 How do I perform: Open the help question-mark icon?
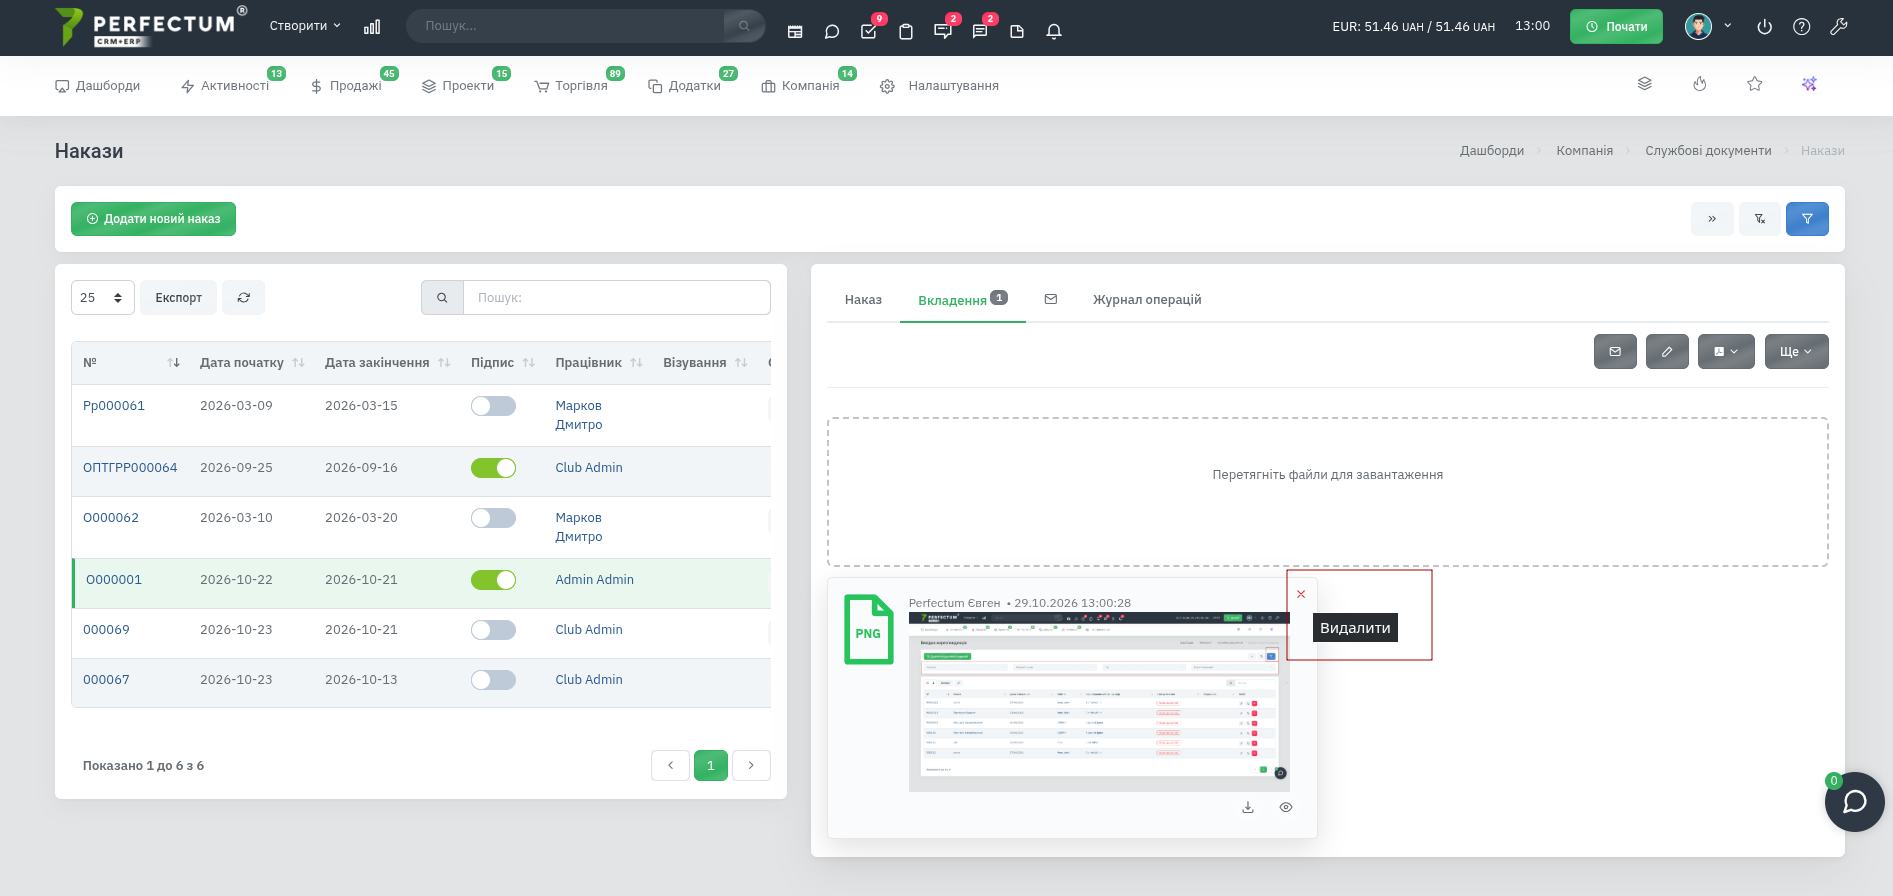pyautogui.click(x=1802, y=27)
